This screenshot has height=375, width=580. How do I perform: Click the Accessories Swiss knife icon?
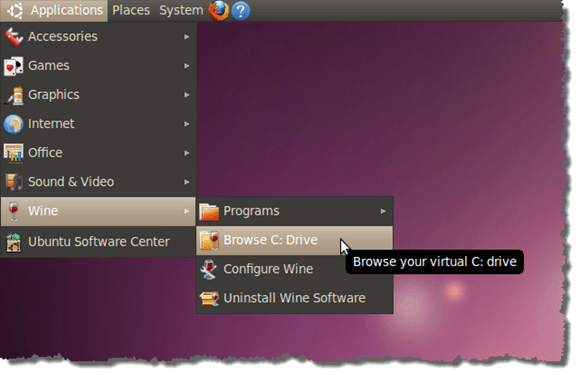click(x=13, y=37)
